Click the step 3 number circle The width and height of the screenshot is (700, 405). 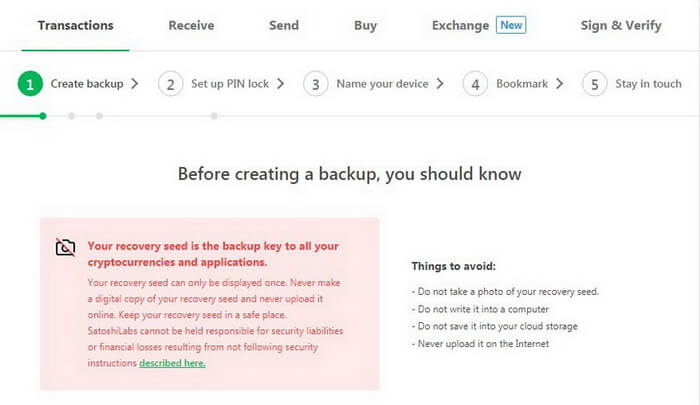coord(316,84)
